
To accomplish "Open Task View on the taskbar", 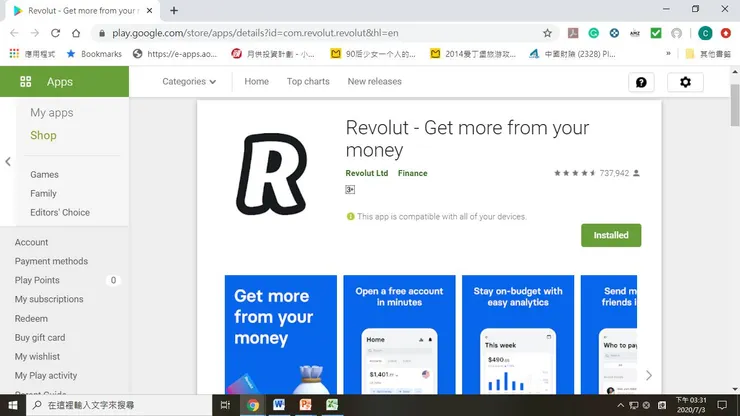I will click(x=225, y=405).
